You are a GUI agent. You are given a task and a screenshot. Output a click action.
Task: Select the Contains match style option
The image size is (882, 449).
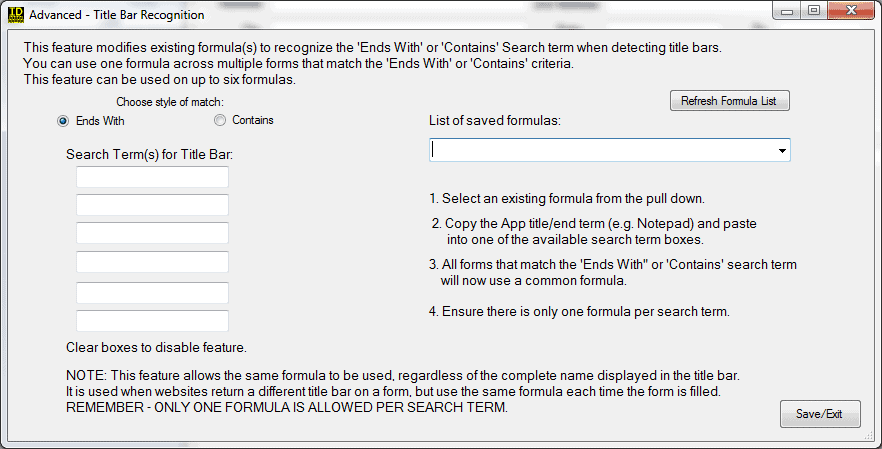(x=220, y=121)
